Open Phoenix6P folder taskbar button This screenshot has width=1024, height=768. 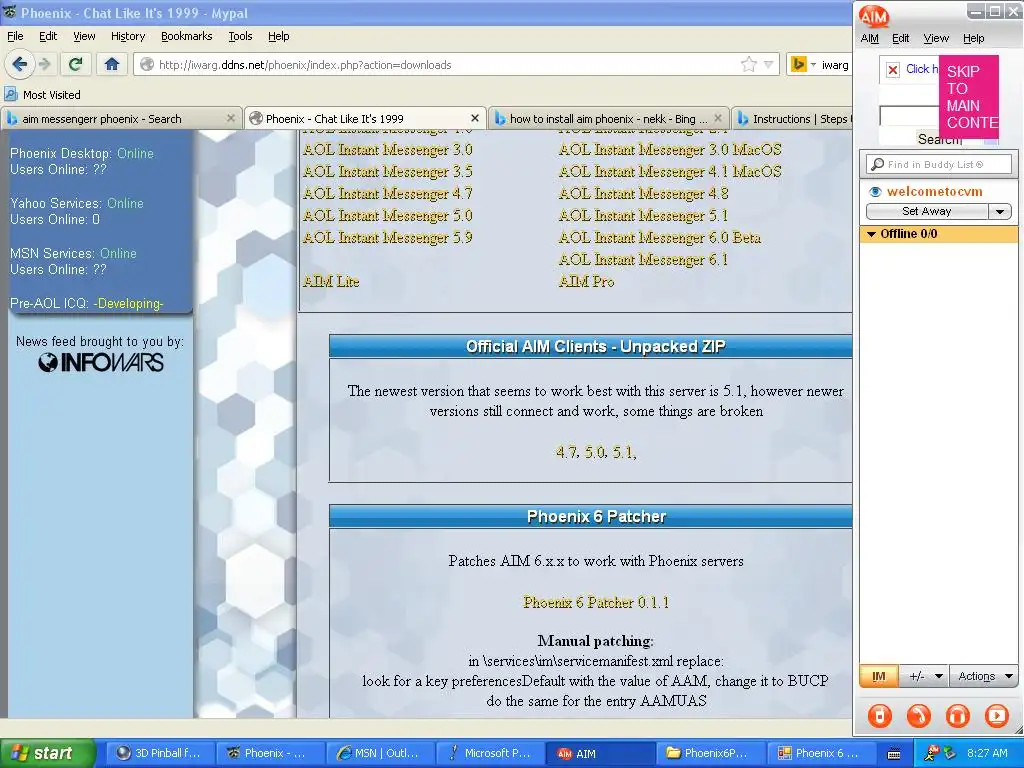click(x=709, y=753)
